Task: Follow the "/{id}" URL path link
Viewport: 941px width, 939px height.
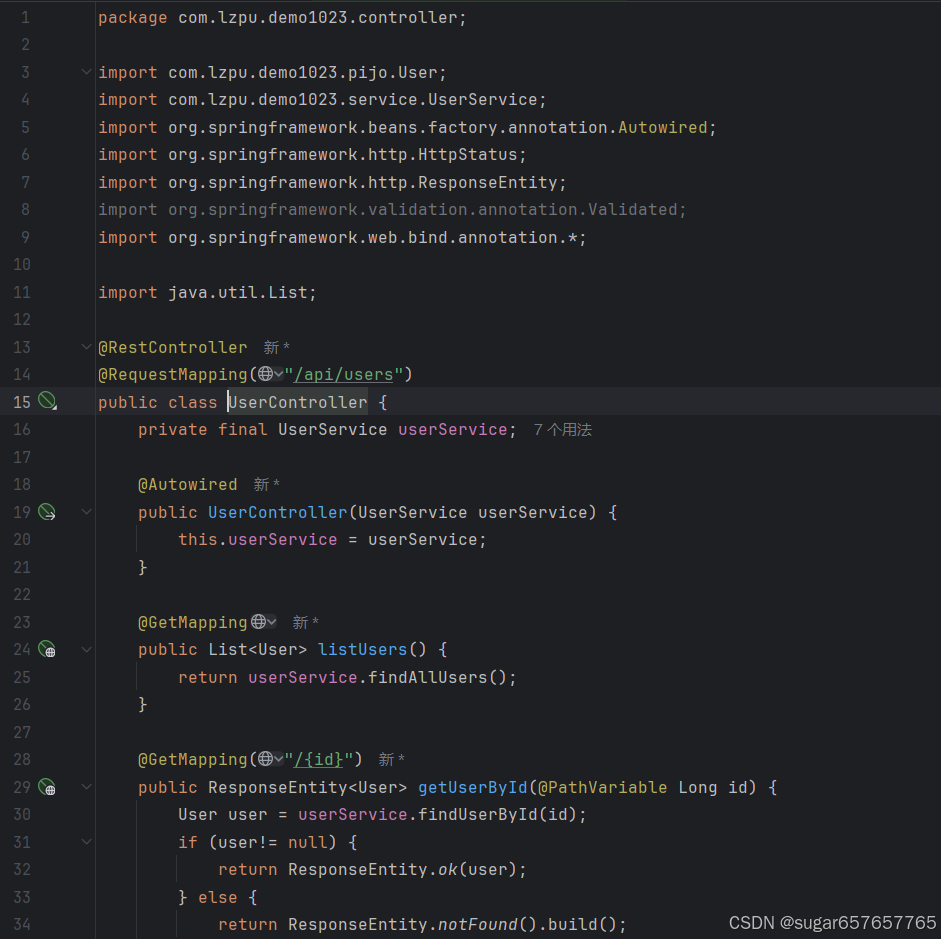Action: [319, 760]
